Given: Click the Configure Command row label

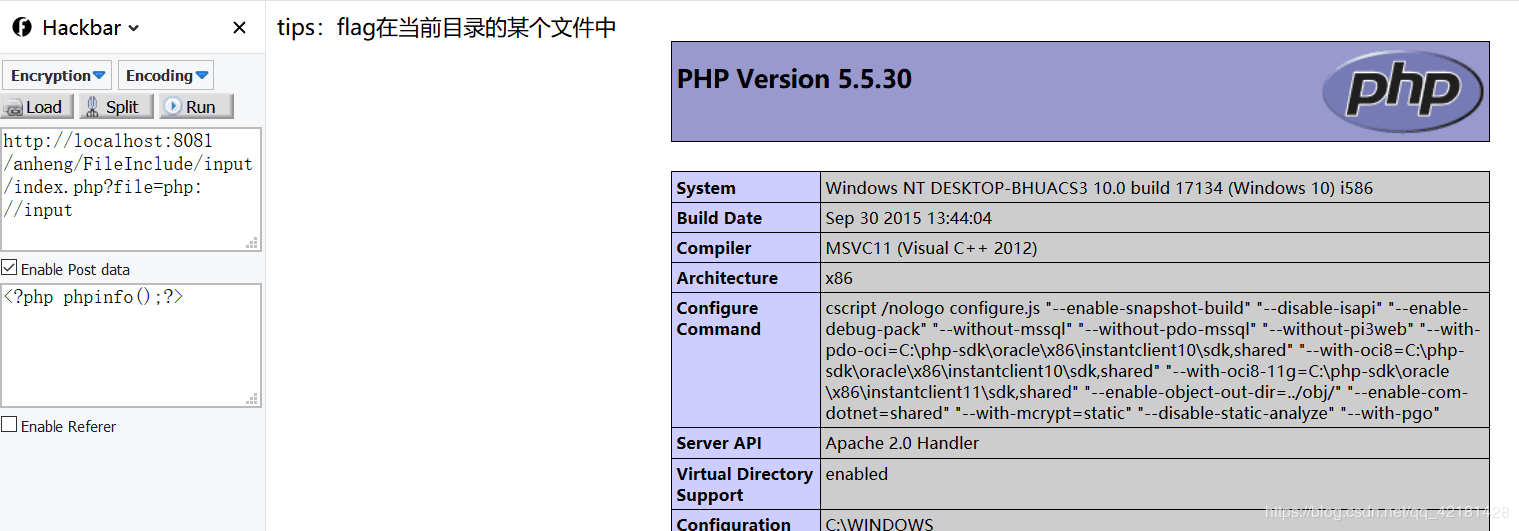Looking at the screenshot, I should (x=718, y=318).
